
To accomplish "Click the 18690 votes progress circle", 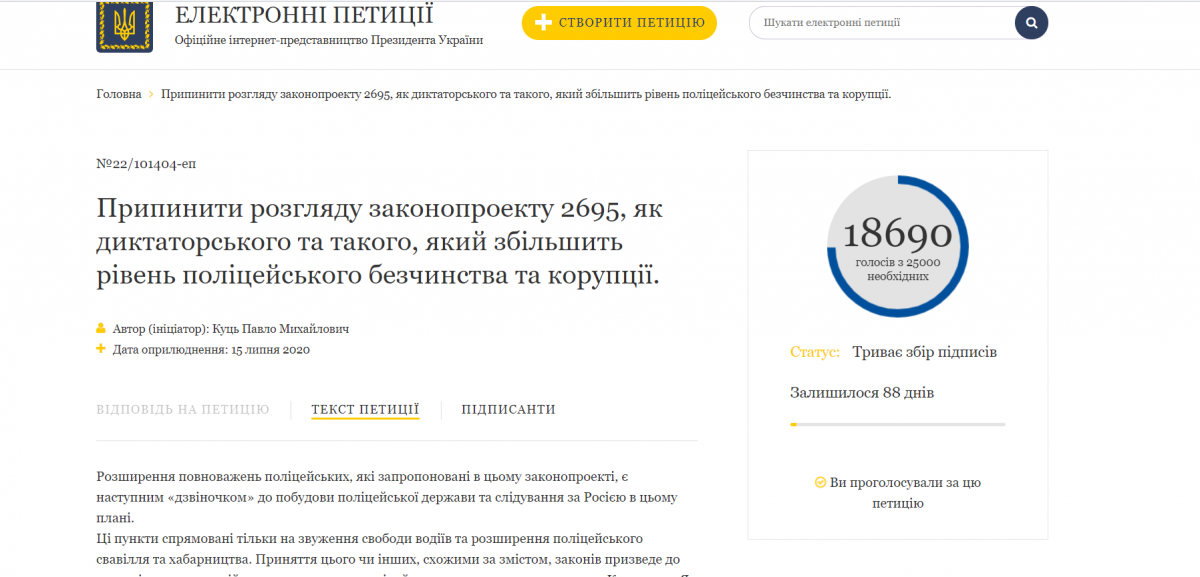I will pos(897,246).
